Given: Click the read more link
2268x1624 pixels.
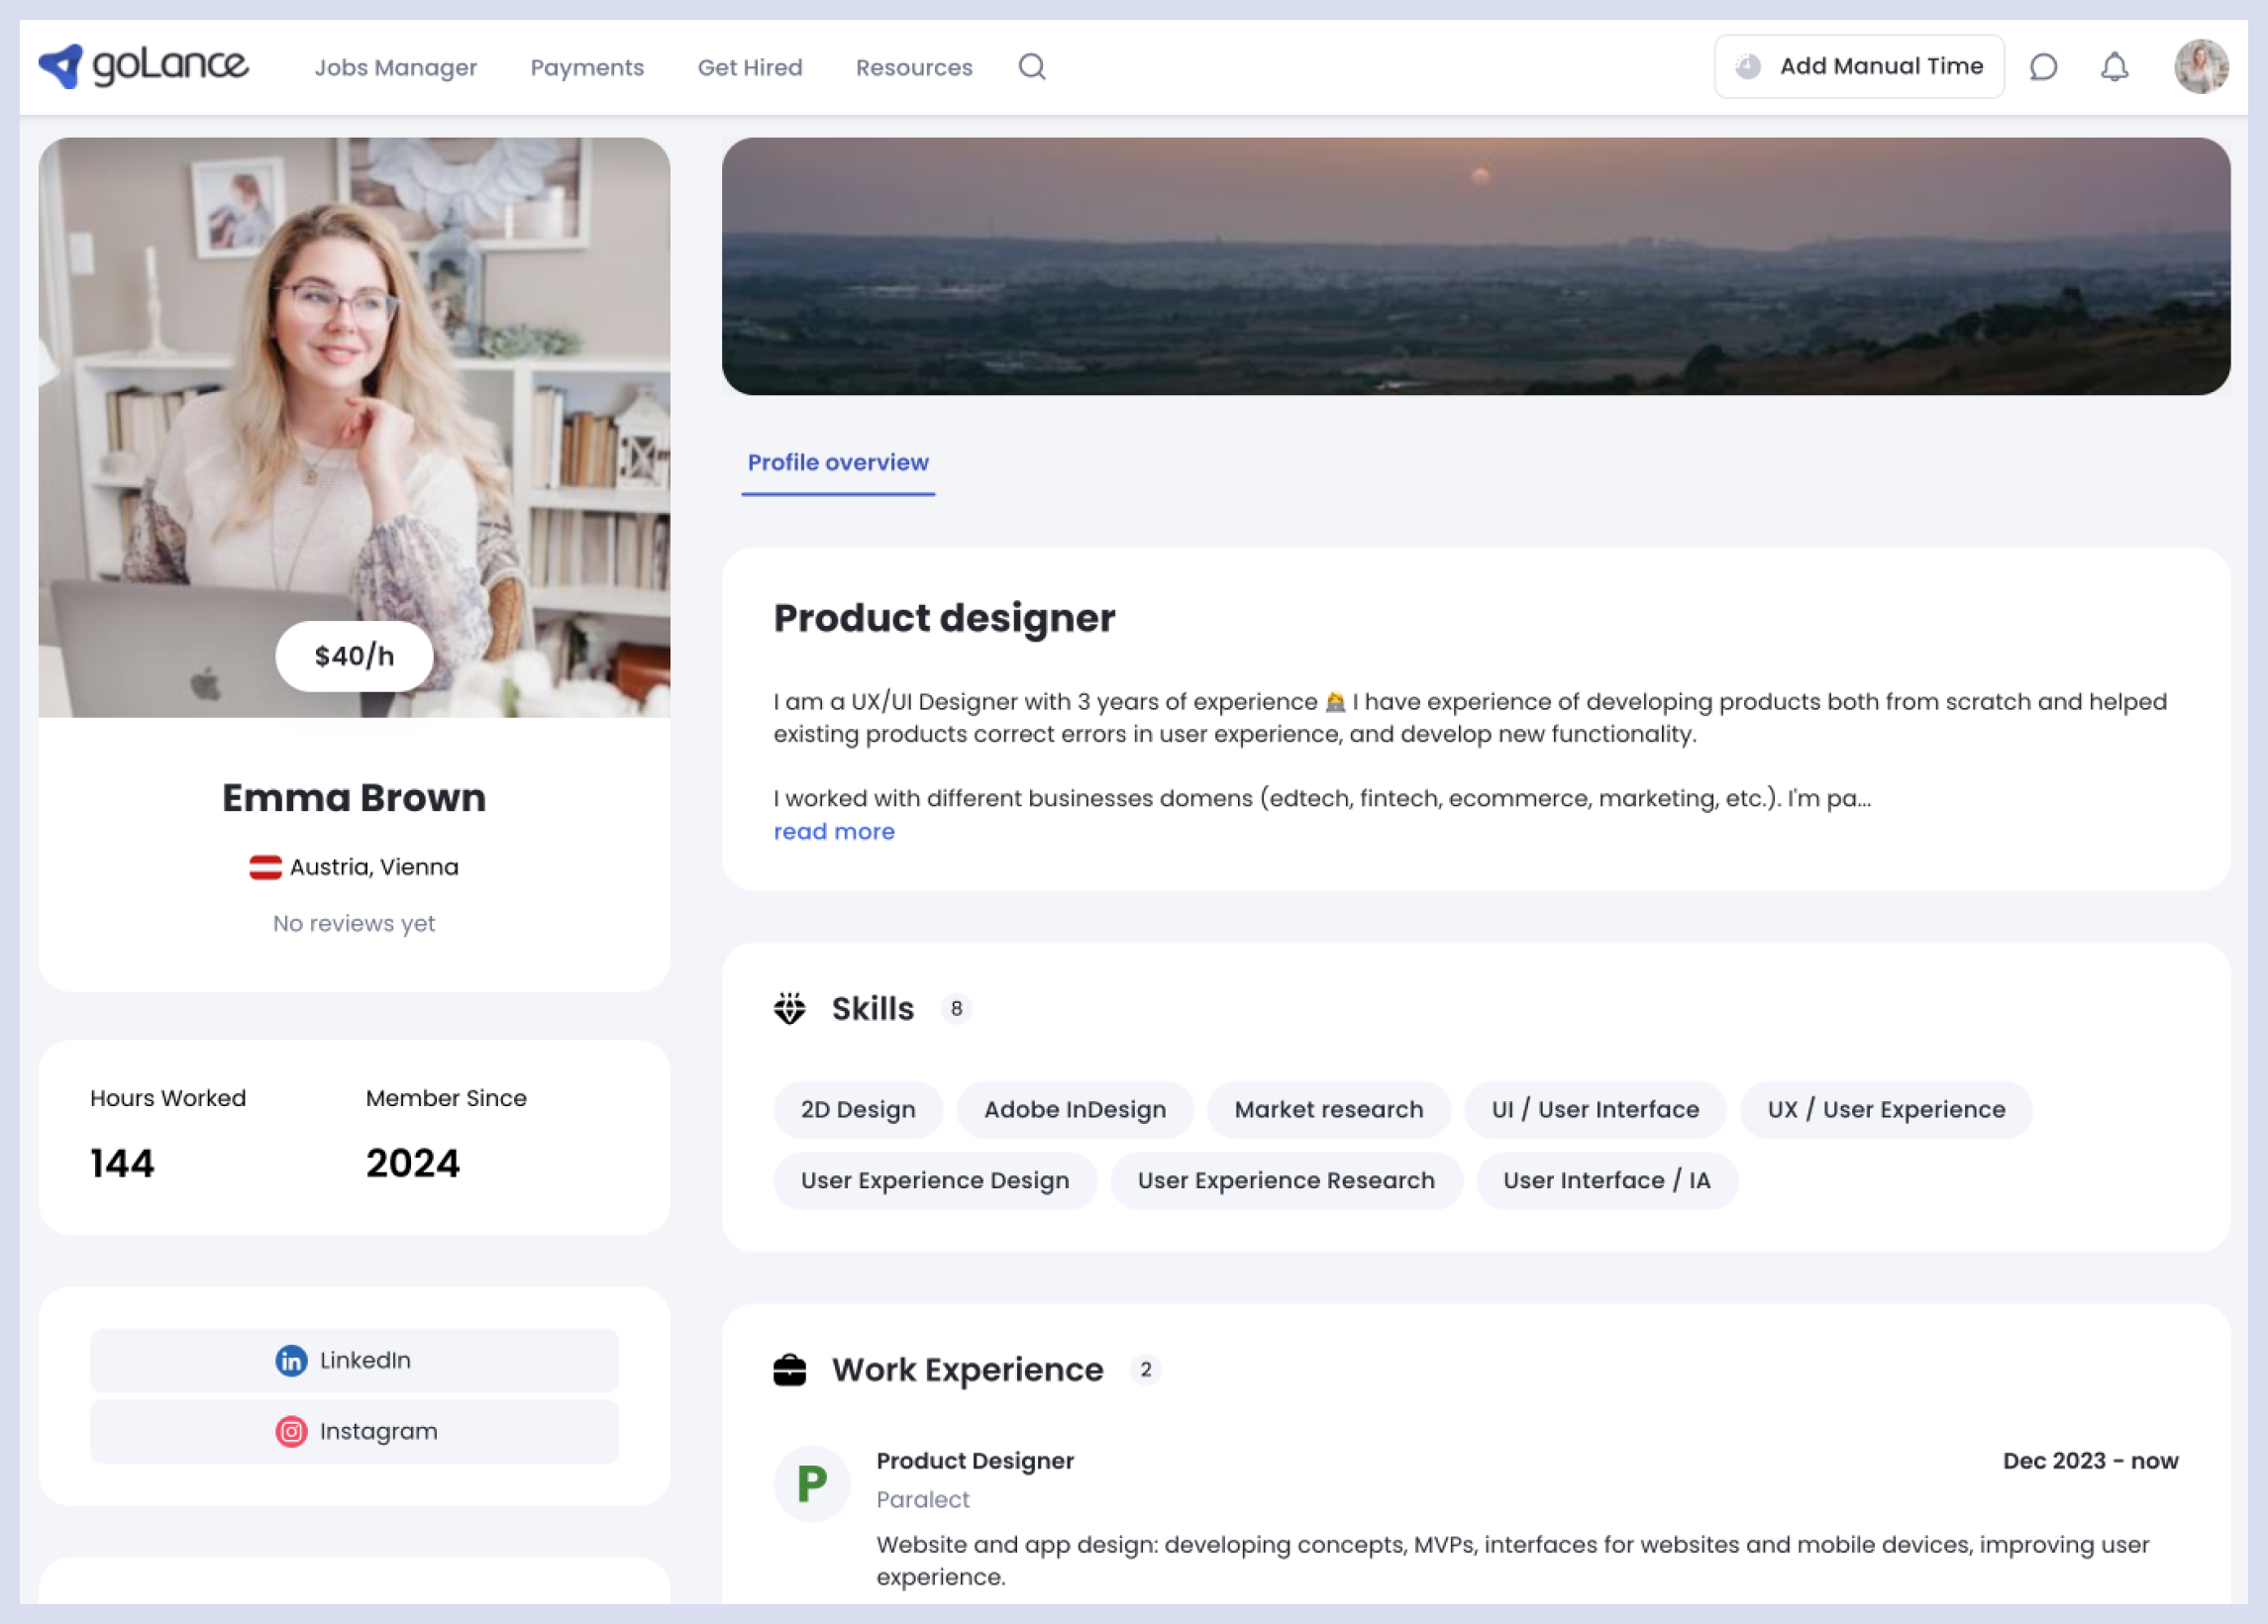Looking at the screenshot, I should (x=835, y=830).
